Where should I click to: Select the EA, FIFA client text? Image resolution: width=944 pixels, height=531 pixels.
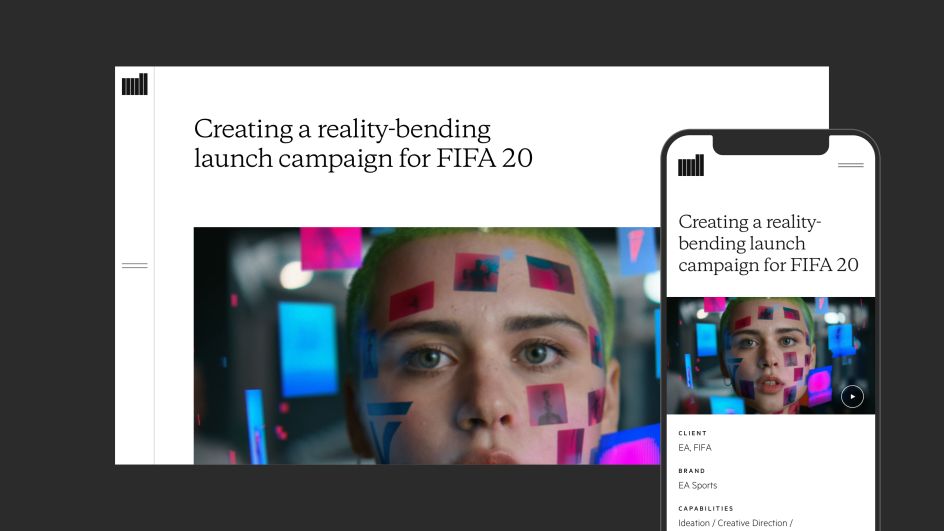tap(695, 447)
